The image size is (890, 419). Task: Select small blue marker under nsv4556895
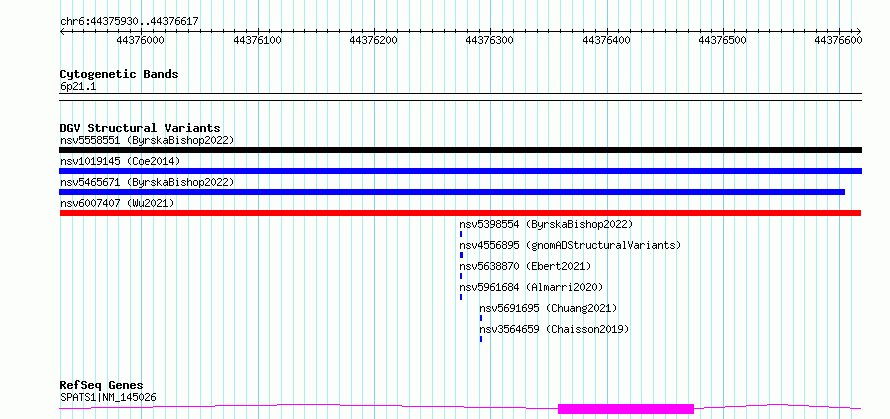pos(461,255)
